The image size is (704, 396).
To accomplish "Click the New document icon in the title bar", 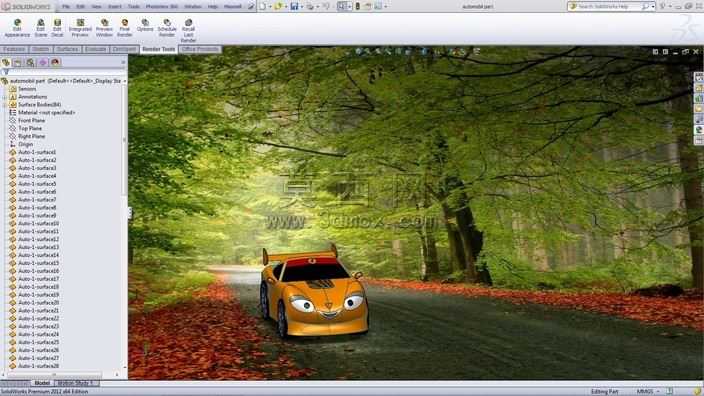I will pyautogui.click(x=263, y=6).
